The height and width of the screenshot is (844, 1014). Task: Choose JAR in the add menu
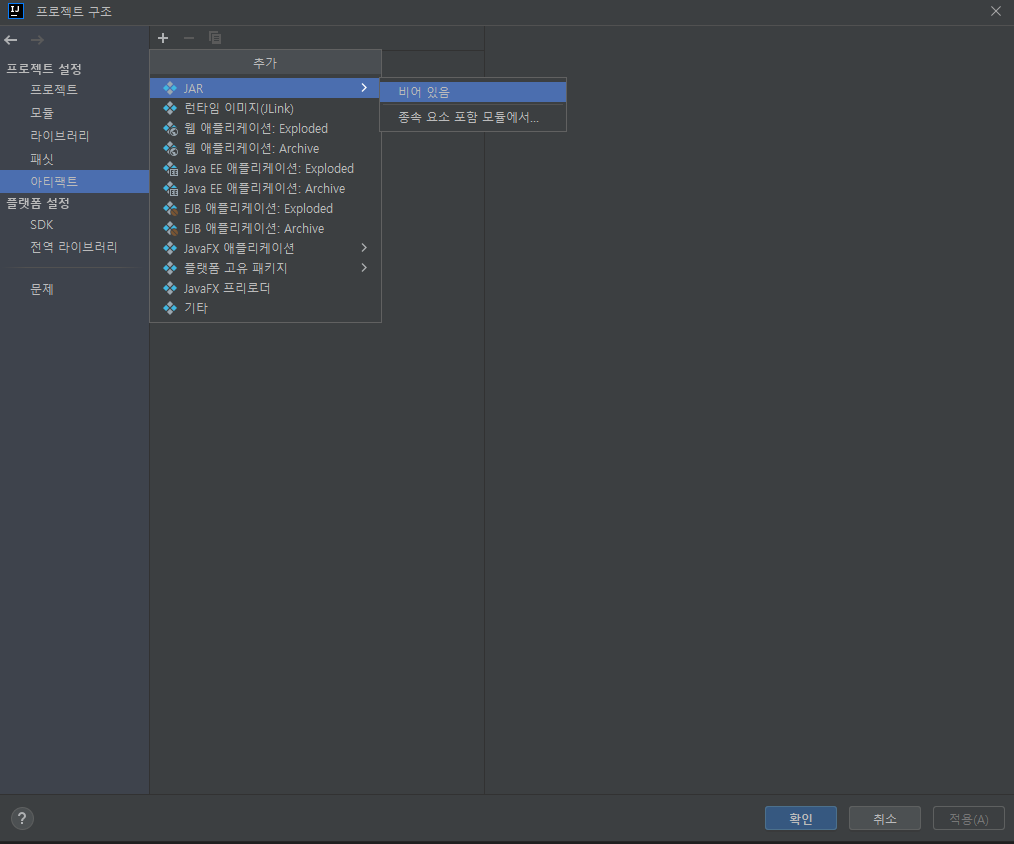point(264,88)
